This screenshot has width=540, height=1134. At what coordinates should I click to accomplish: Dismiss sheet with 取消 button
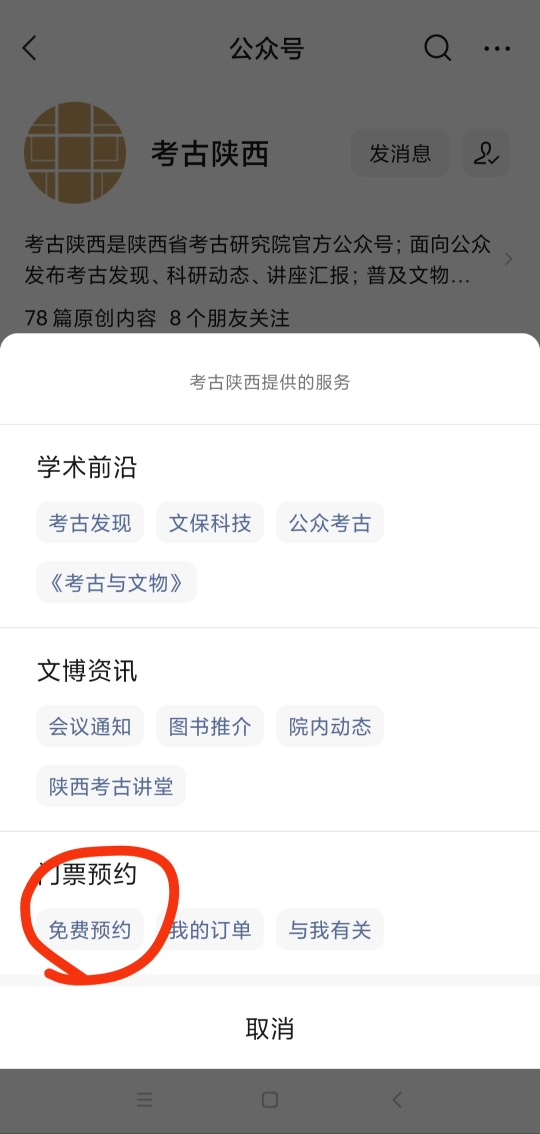(x=270, y=1028)
